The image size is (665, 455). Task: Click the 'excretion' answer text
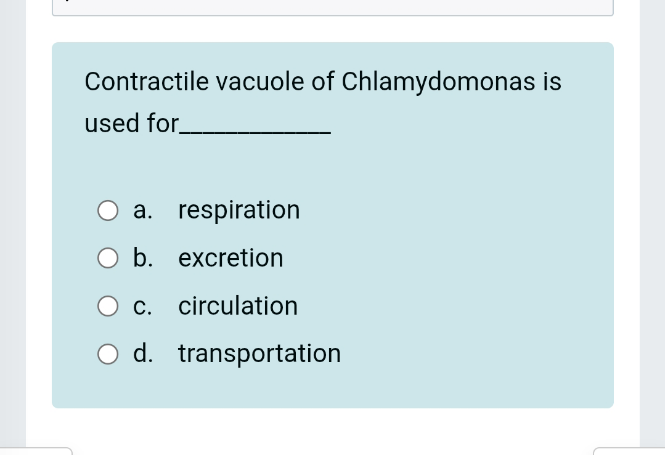pos(231,258)
